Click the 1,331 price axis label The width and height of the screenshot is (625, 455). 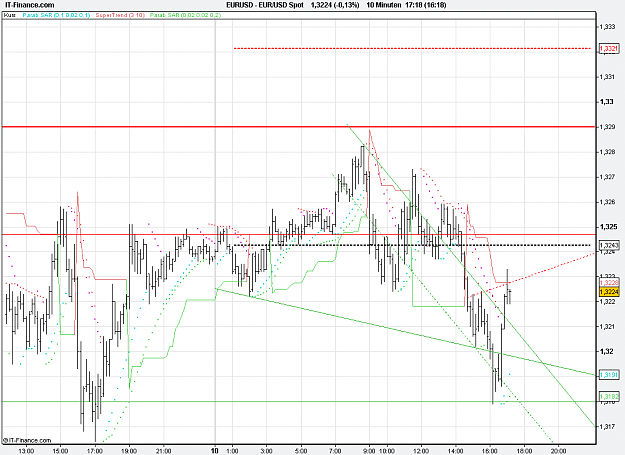click(x=607, y=76)
